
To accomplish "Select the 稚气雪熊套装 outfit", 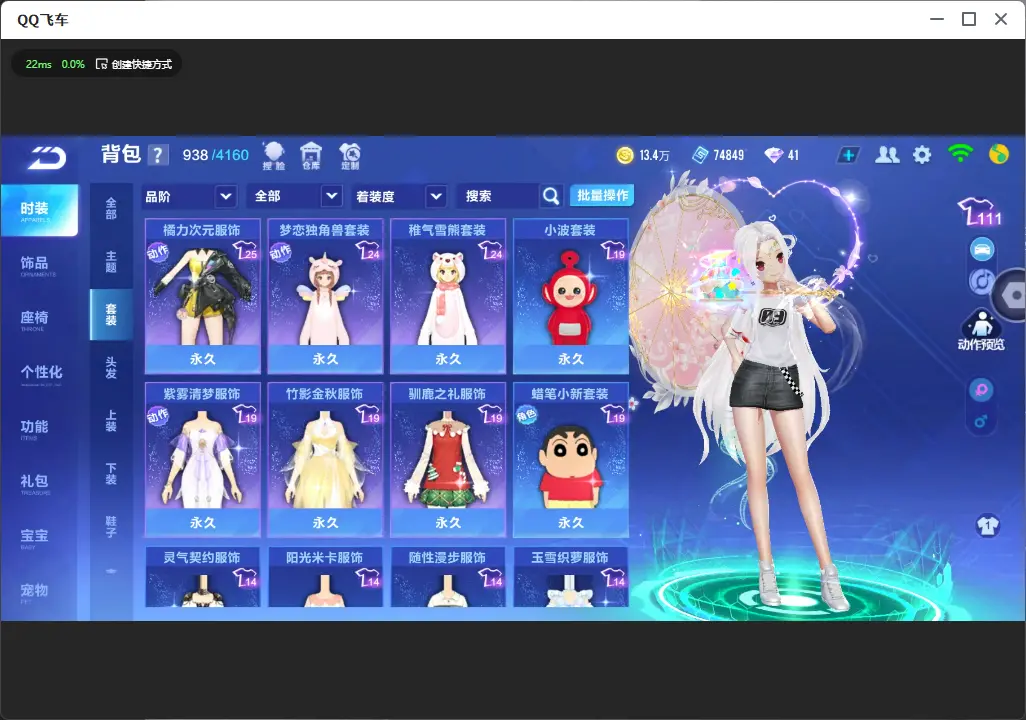I will coord(448,296).
